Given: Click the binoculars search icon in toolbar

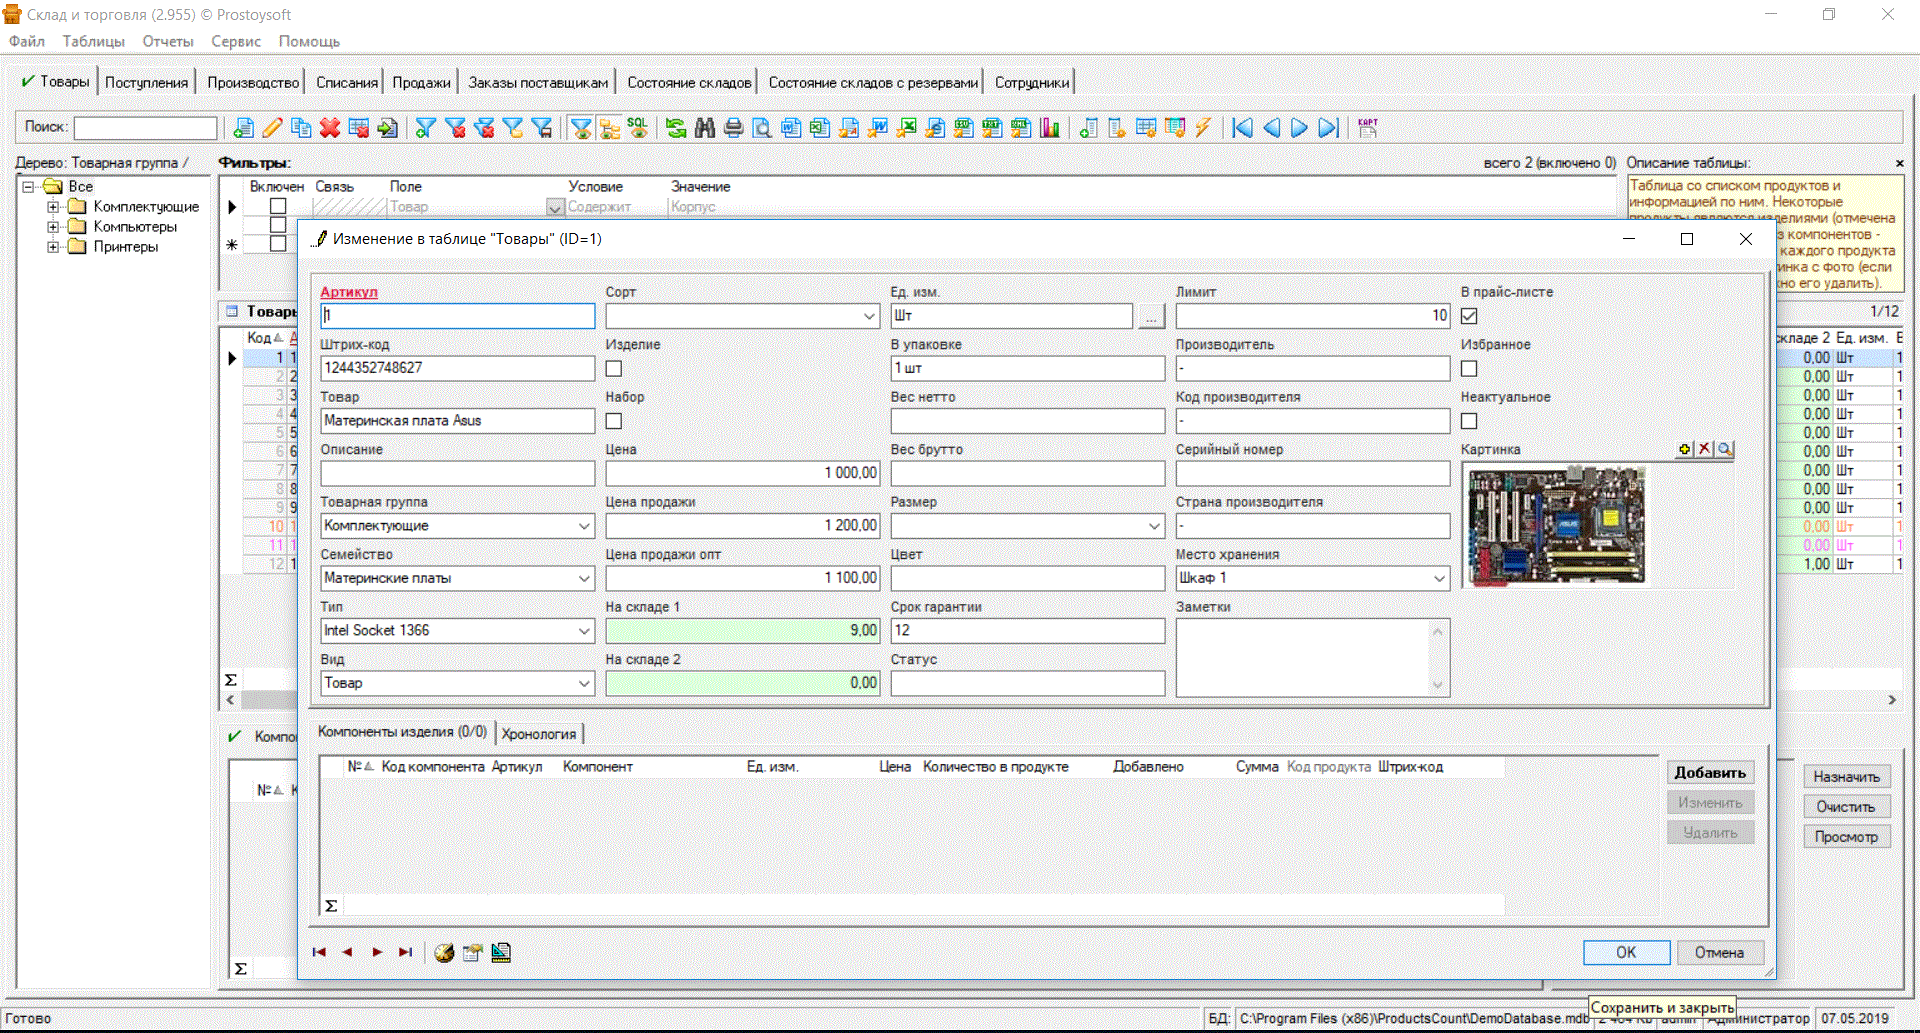Looking at the screenshot, I should tap(705, 128).
